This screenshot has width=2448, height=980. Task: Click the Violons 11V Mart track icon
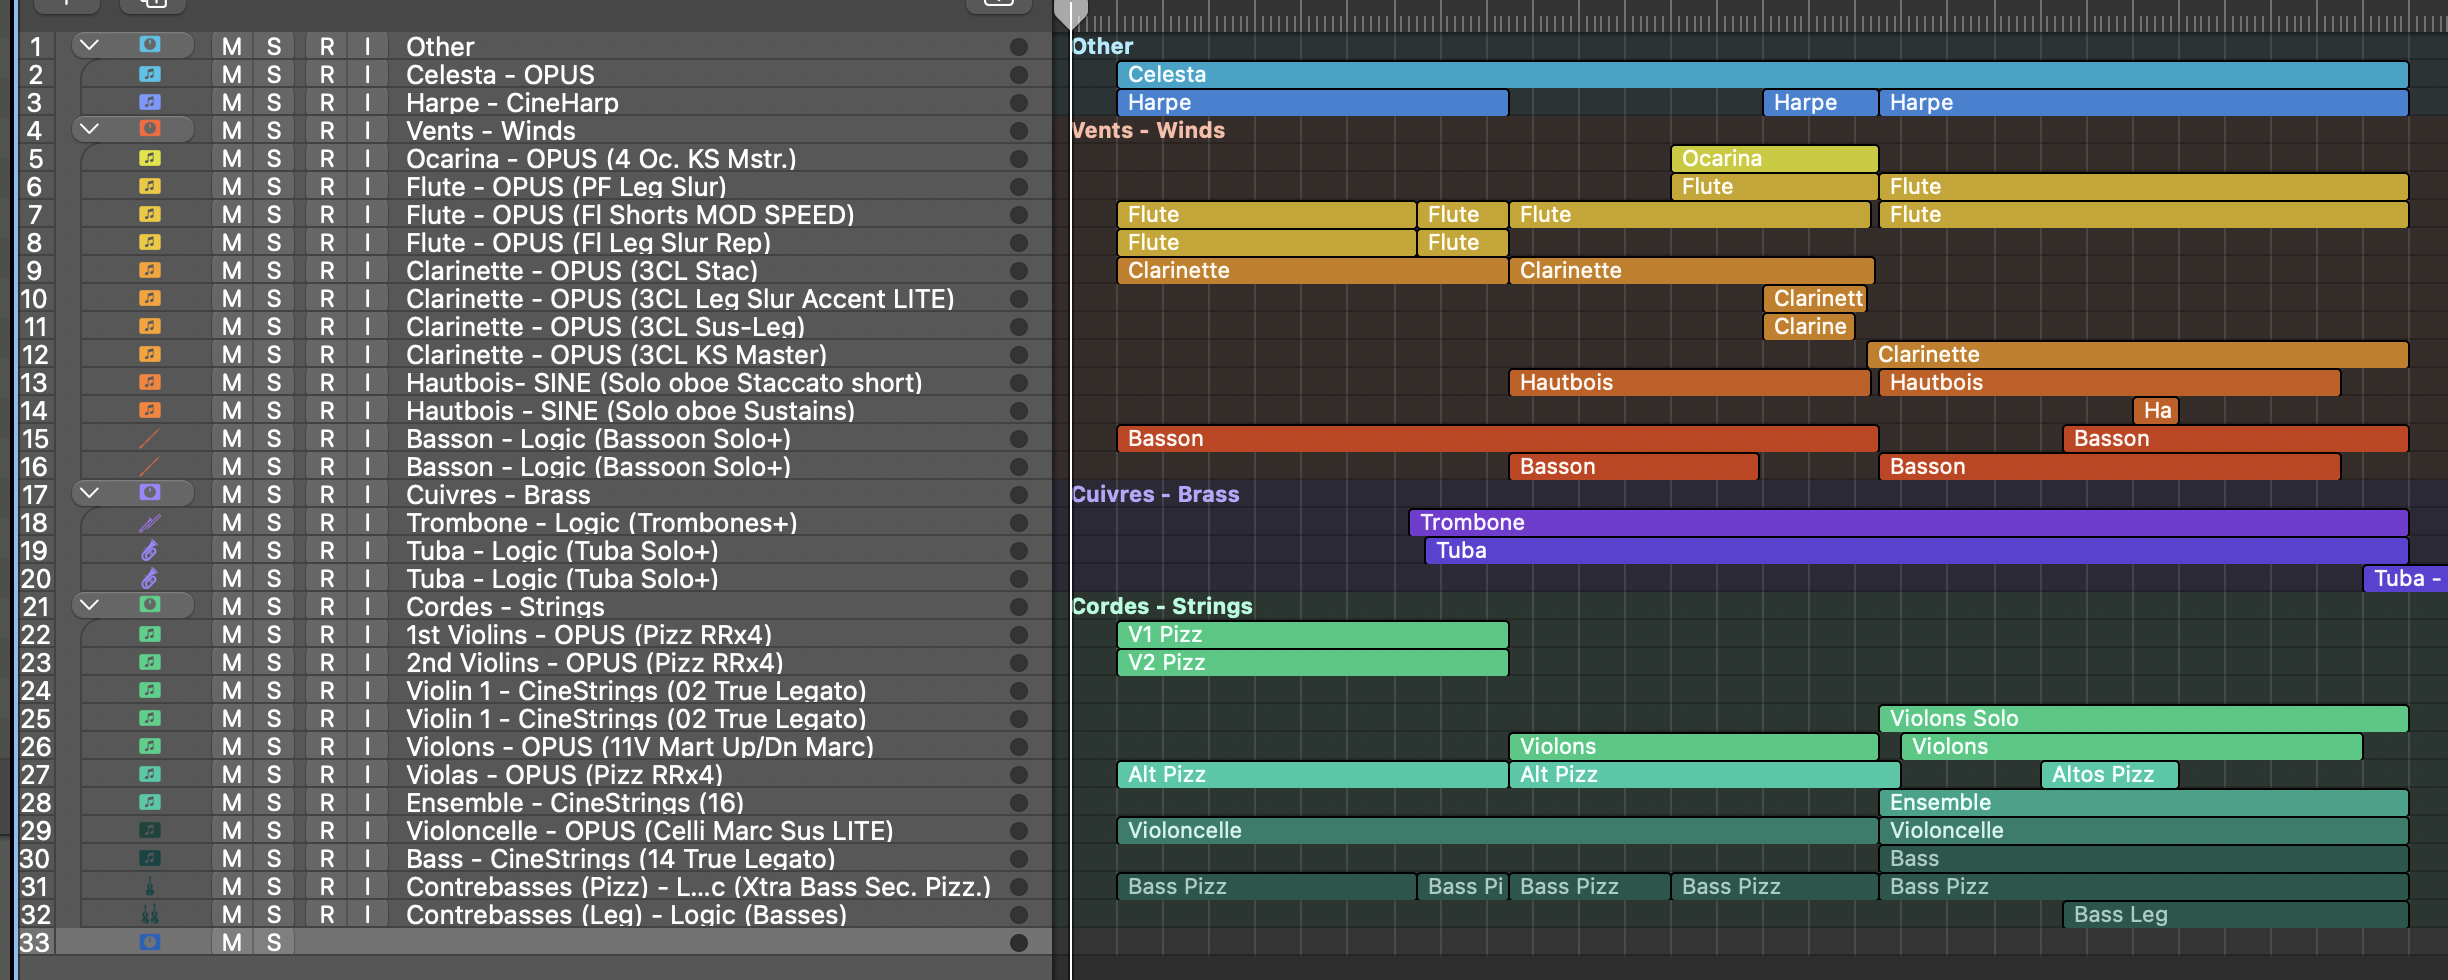(149, 746)
